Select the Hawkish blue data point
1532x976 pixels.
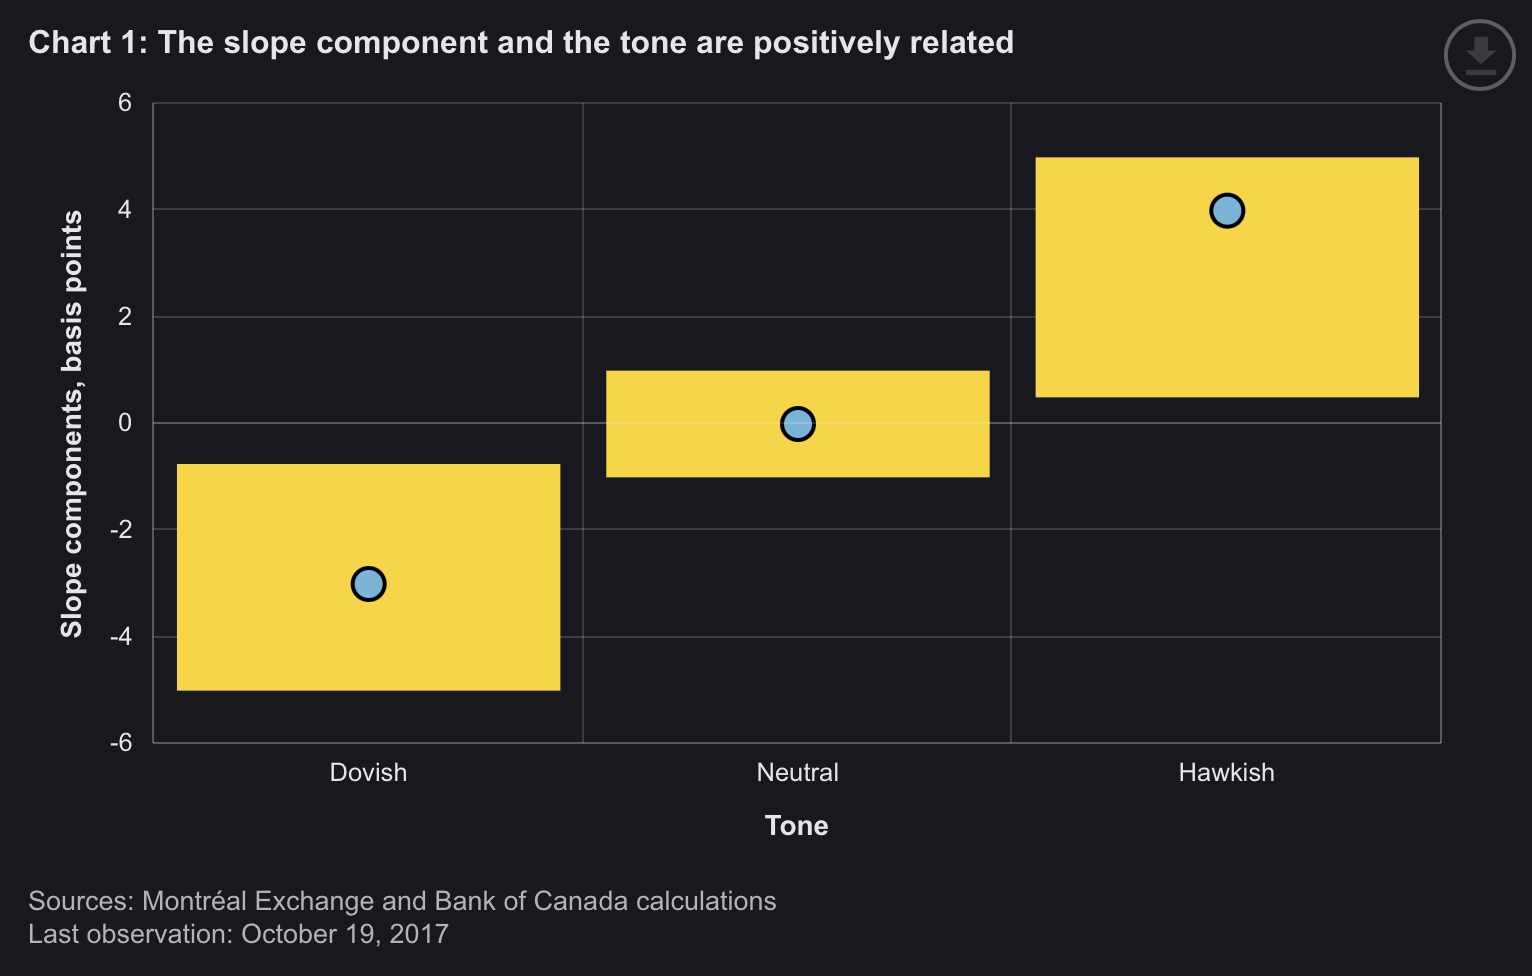(1226, 211)
